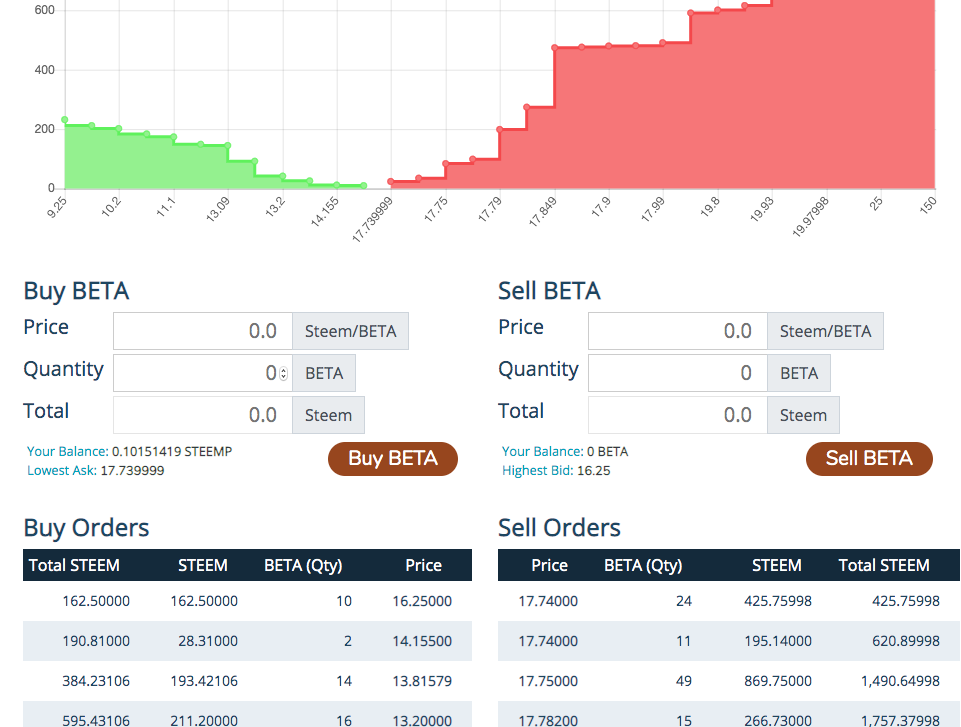This screenshot has height=727, width=961.
Task: Click the Highest Bid link
Action: pyautogui.click(x=537, y=471)
